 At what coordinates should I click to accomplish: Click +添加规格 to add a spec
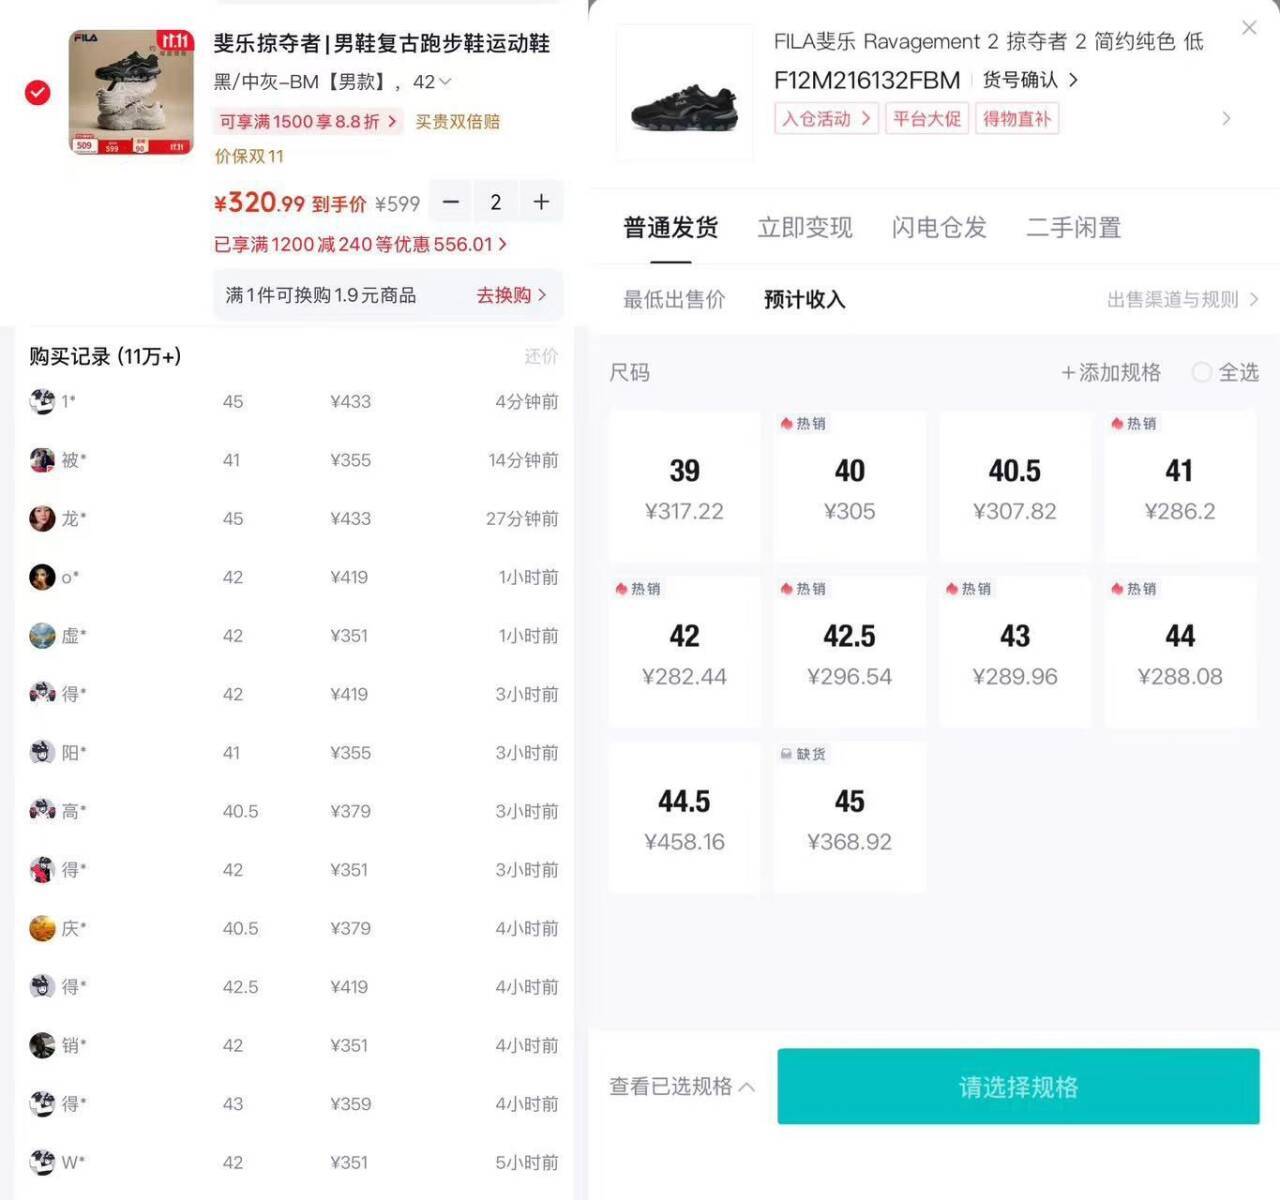point(1111,373)
